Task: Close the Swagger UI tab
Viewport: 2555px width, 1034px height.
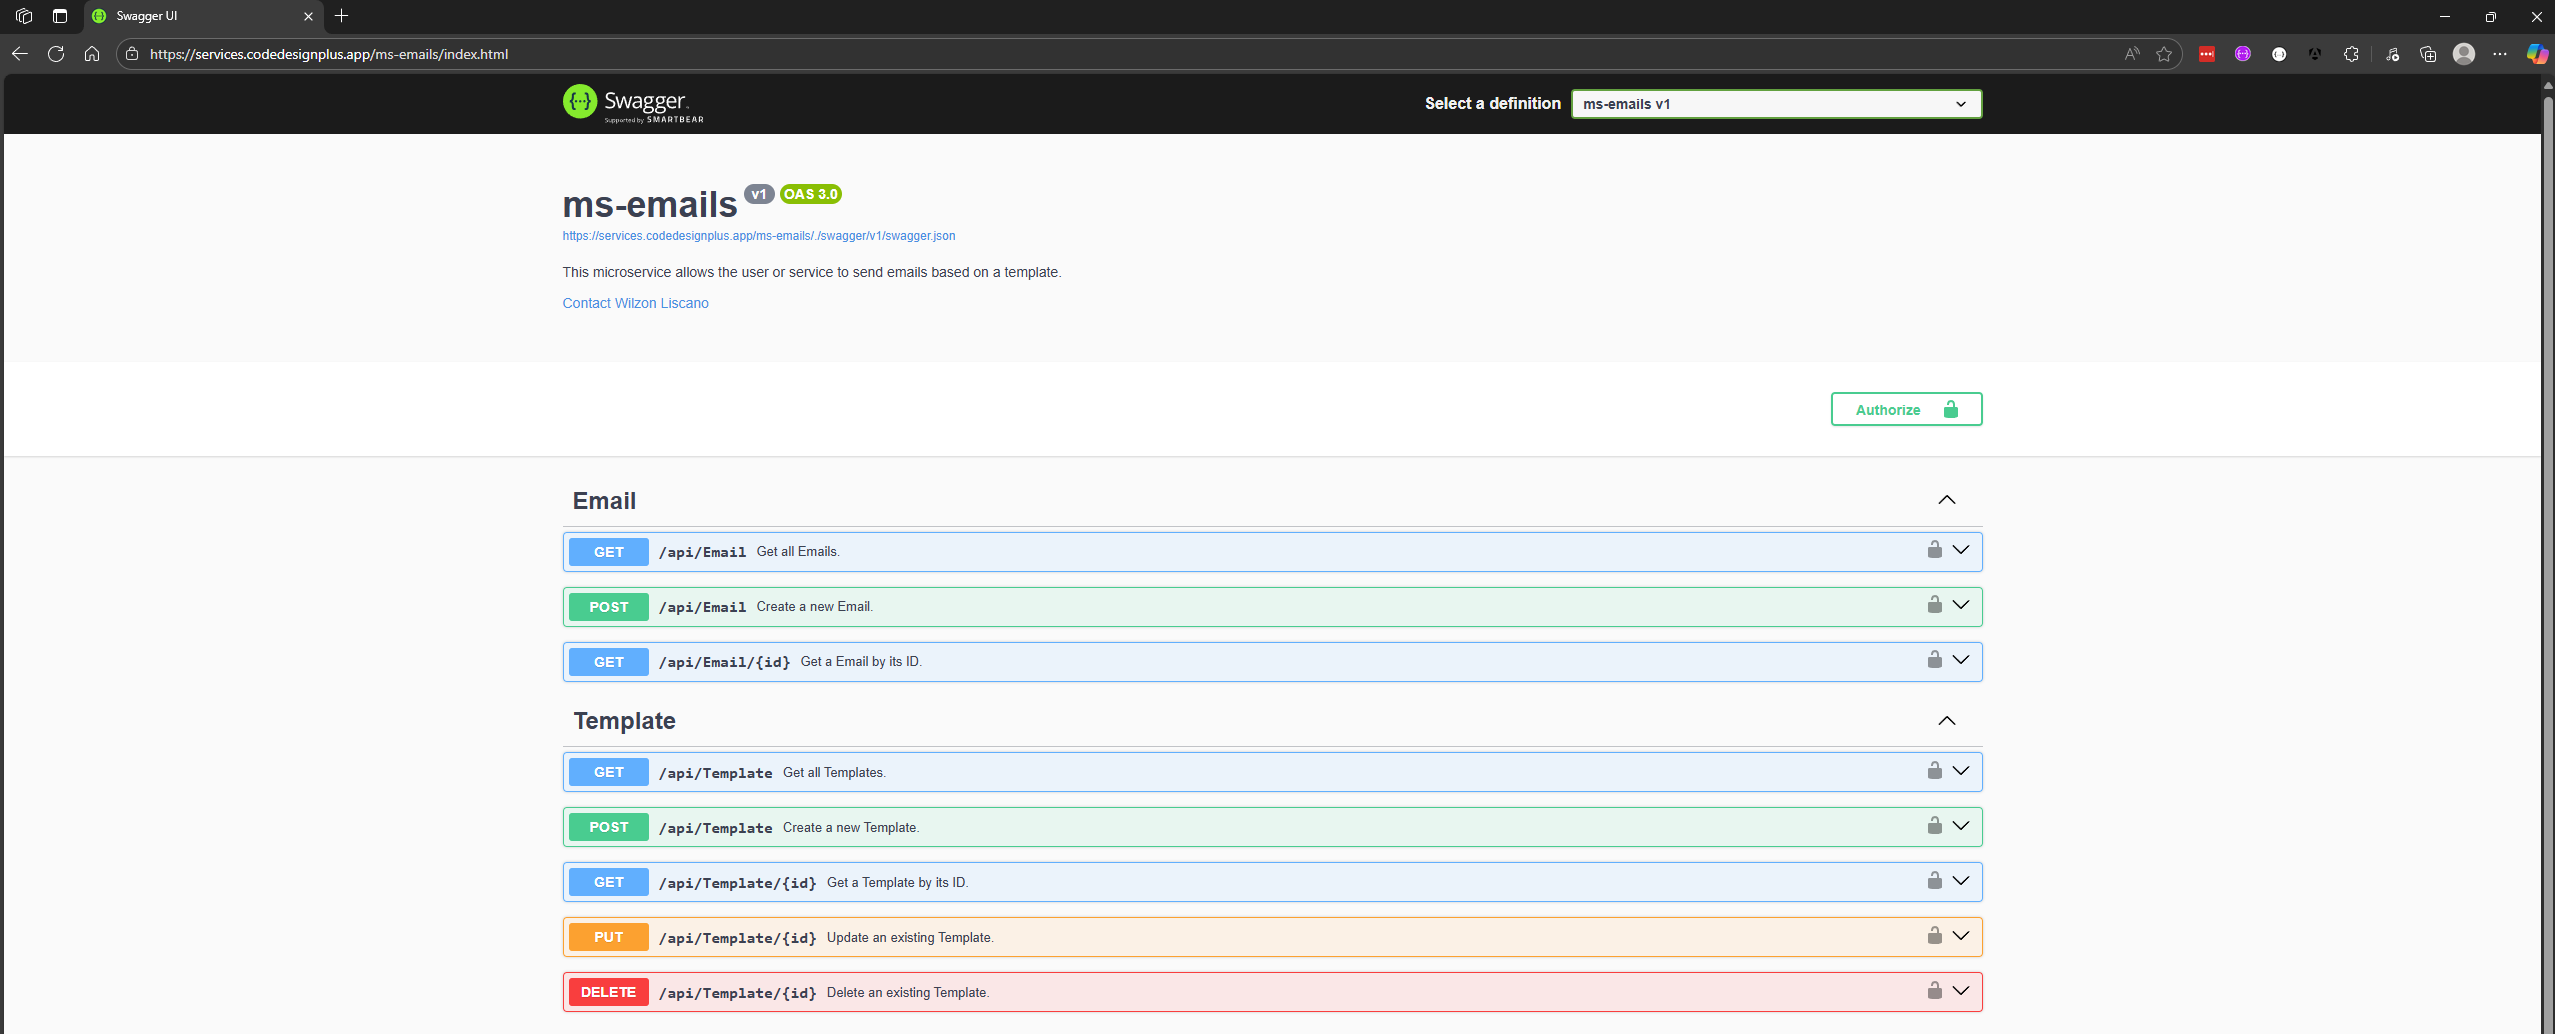Action: click(308, 16)
